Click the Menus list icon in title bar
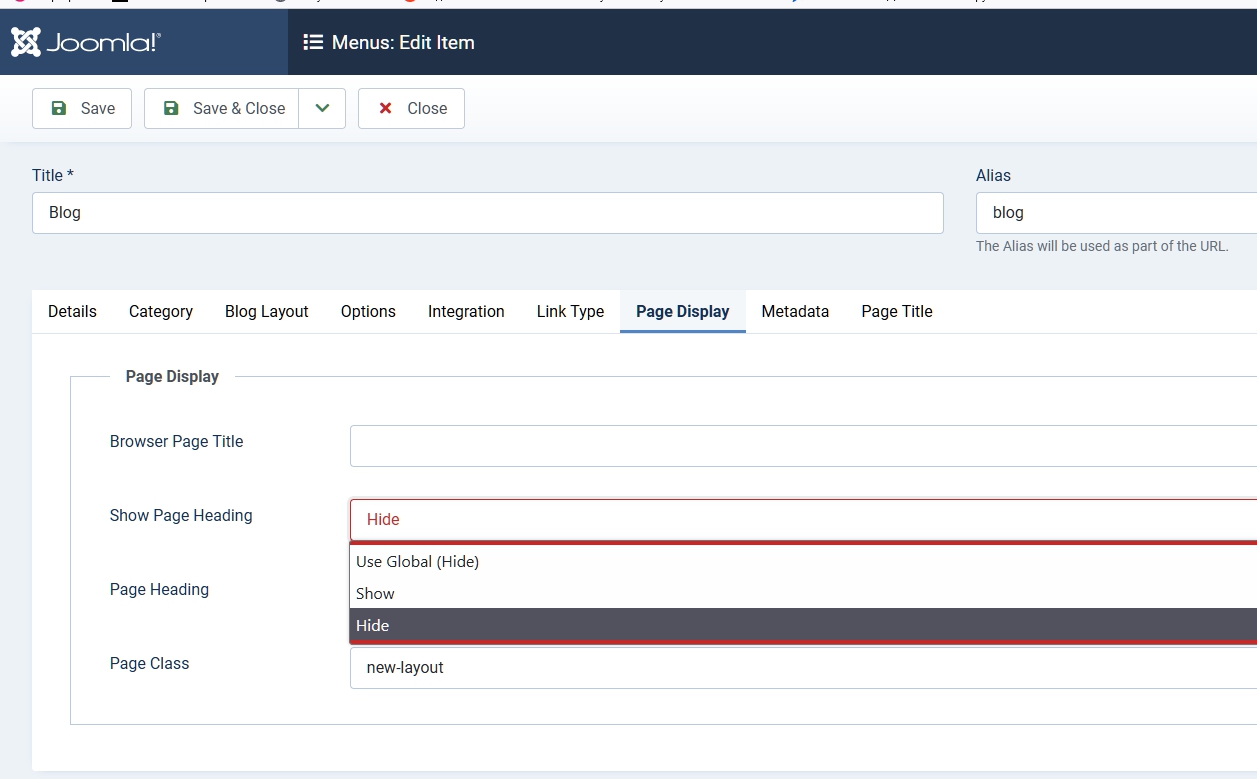The height and width of the screenshot is (779, 1257). 313,42
